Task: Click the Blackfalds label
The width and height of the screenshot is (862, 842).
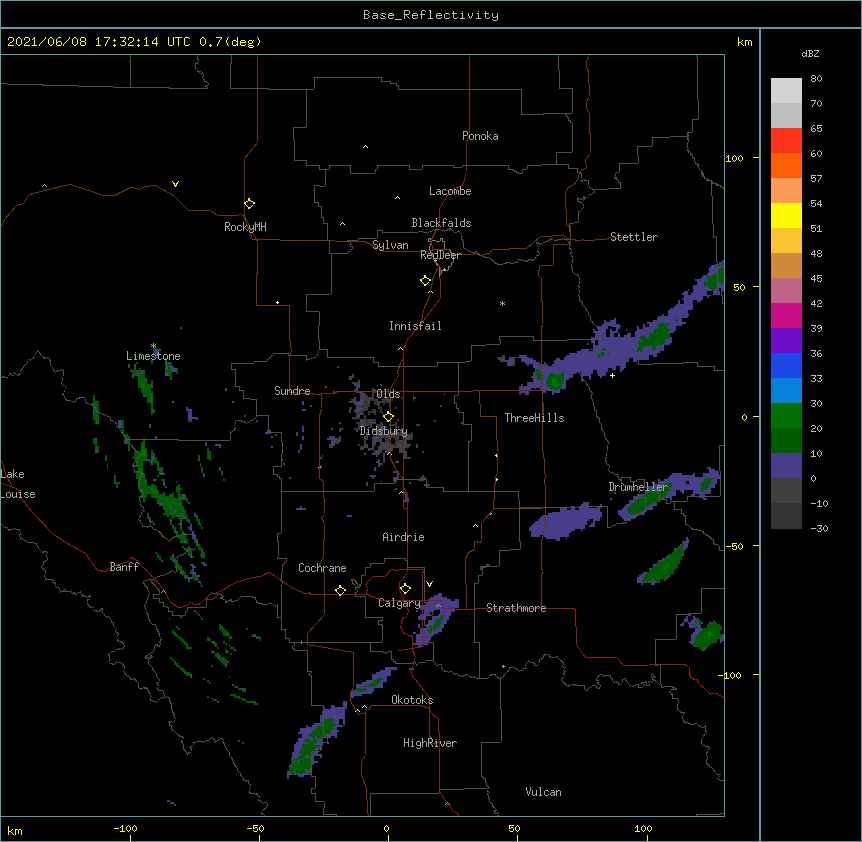Action: pos(441,223)
